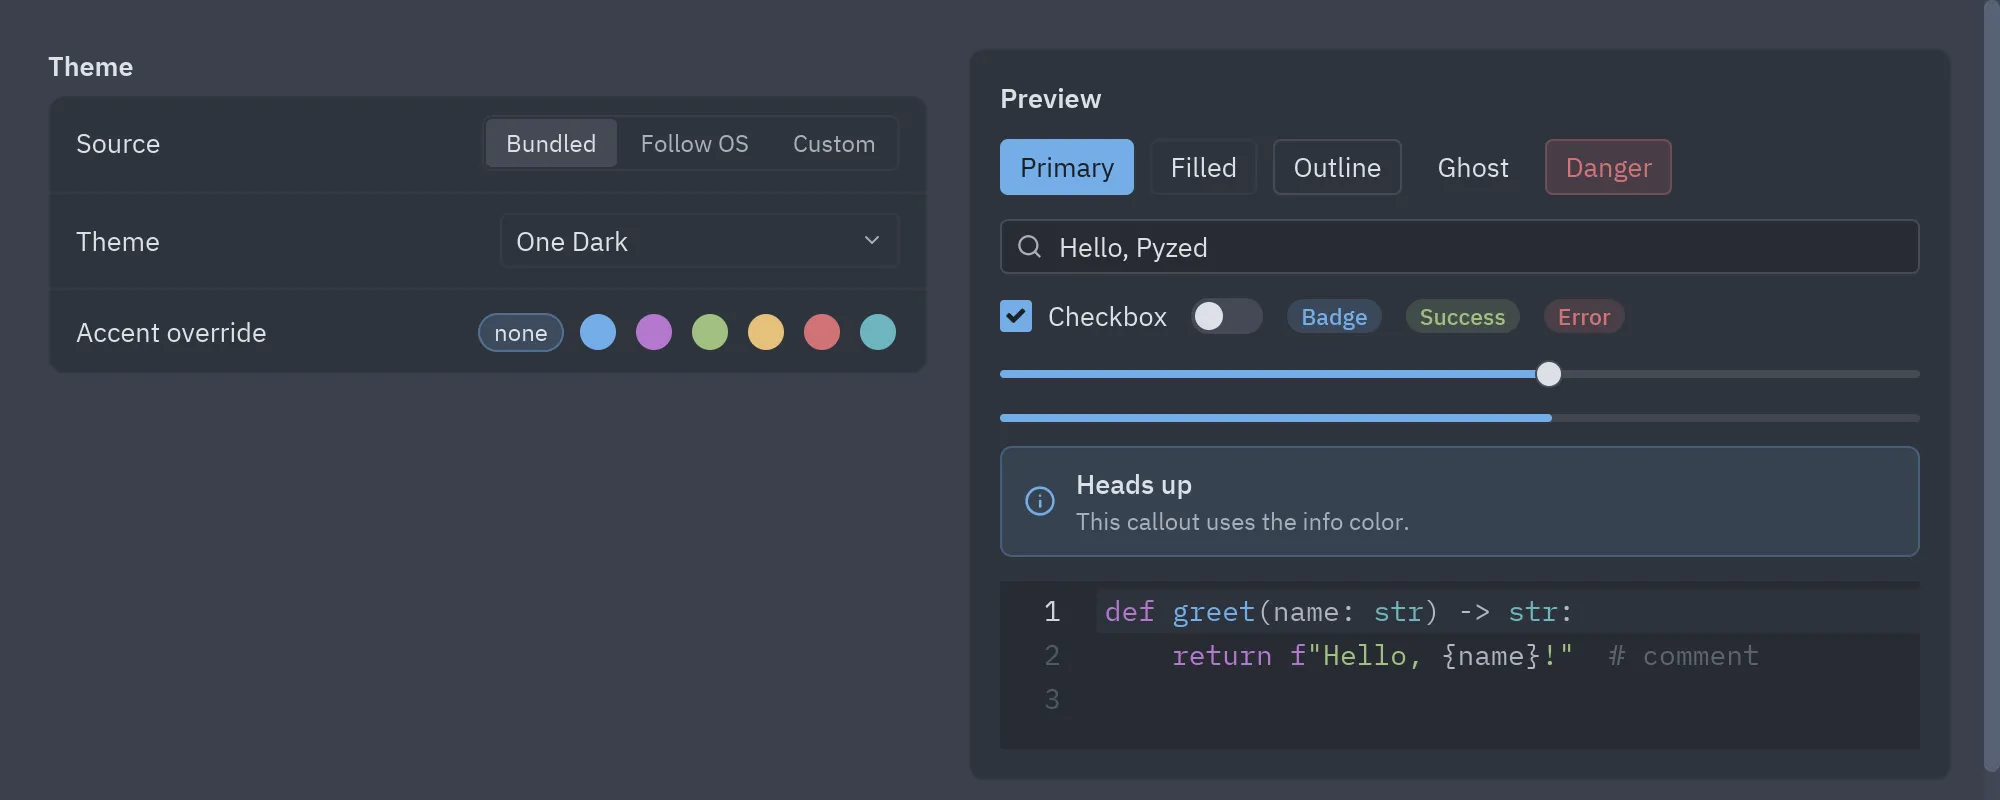Click the red Error badge

coord(1584,317)
